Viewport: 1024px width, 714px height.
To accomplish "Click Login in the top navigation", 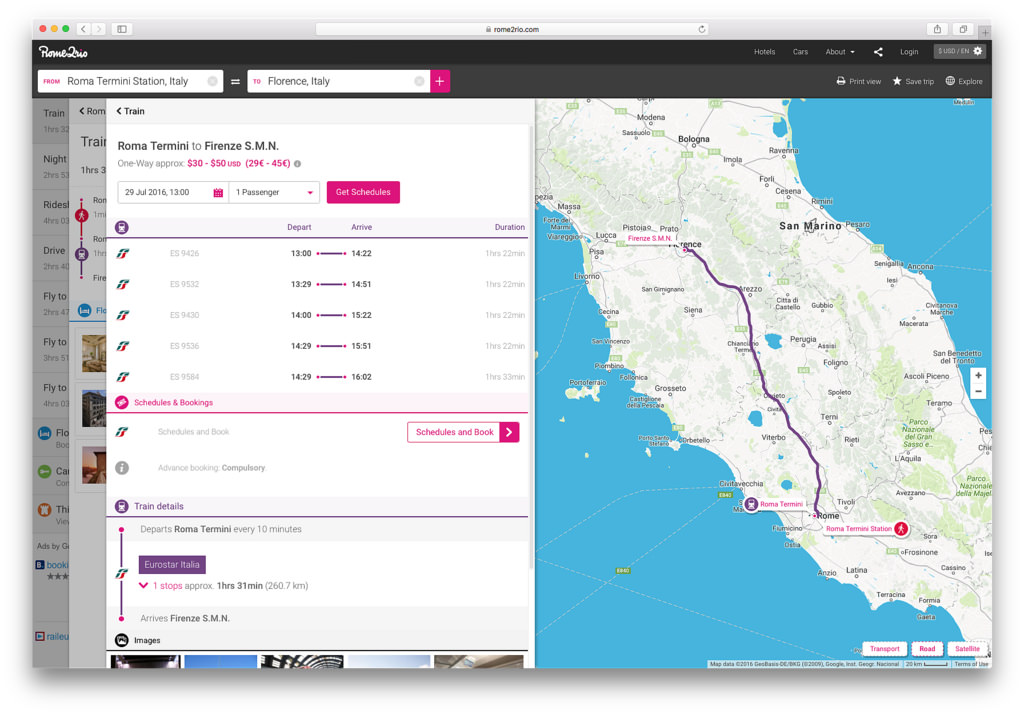I will 909,52.
